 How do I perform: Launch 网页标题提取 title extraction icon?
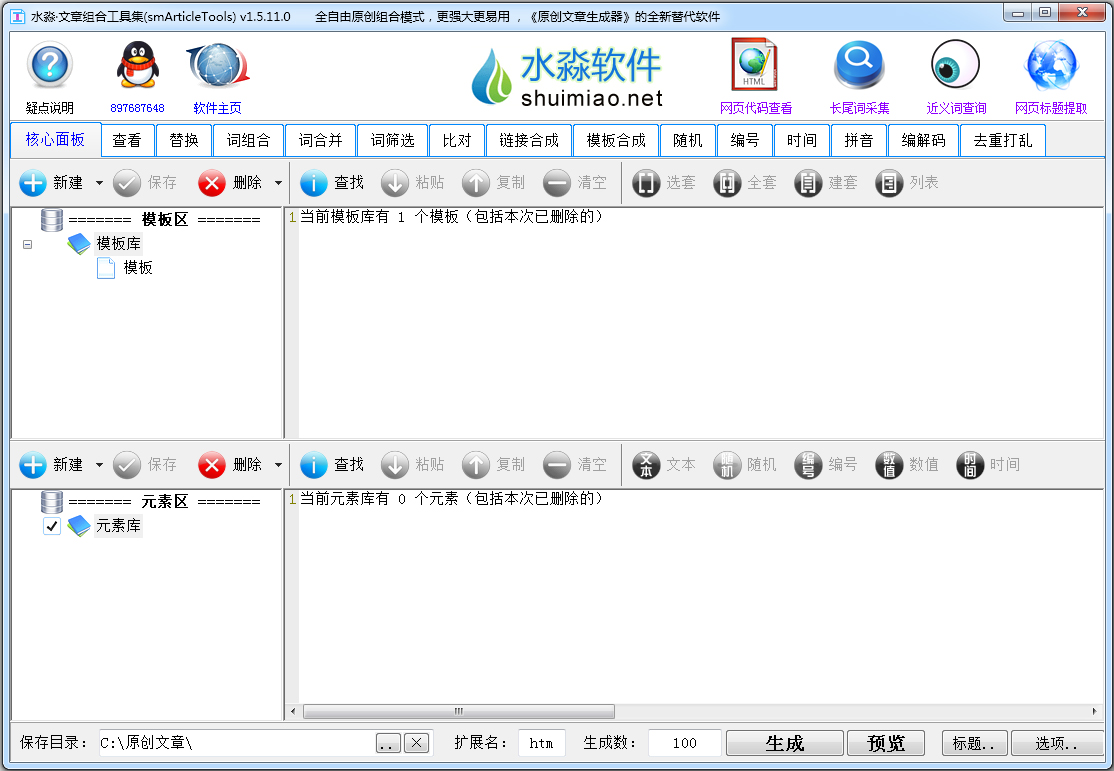point(1050,64)
